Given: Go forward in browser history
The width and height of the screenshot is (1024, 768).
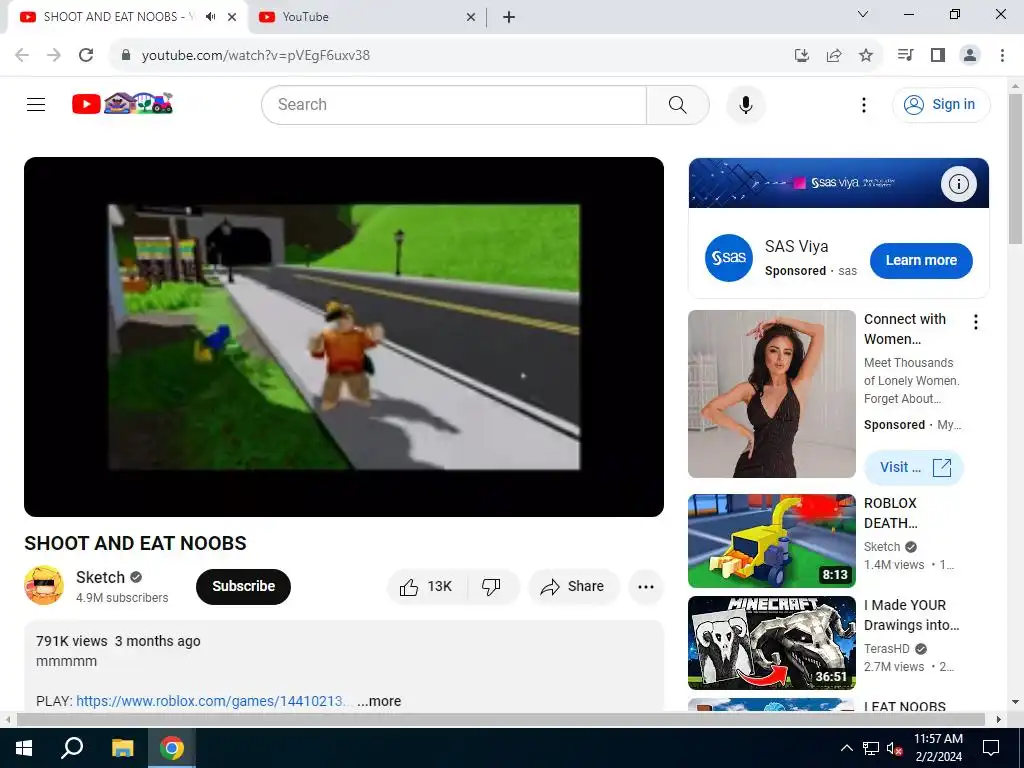Looking at the screenshot, I should pyautogui.click(x=54, y=55).
